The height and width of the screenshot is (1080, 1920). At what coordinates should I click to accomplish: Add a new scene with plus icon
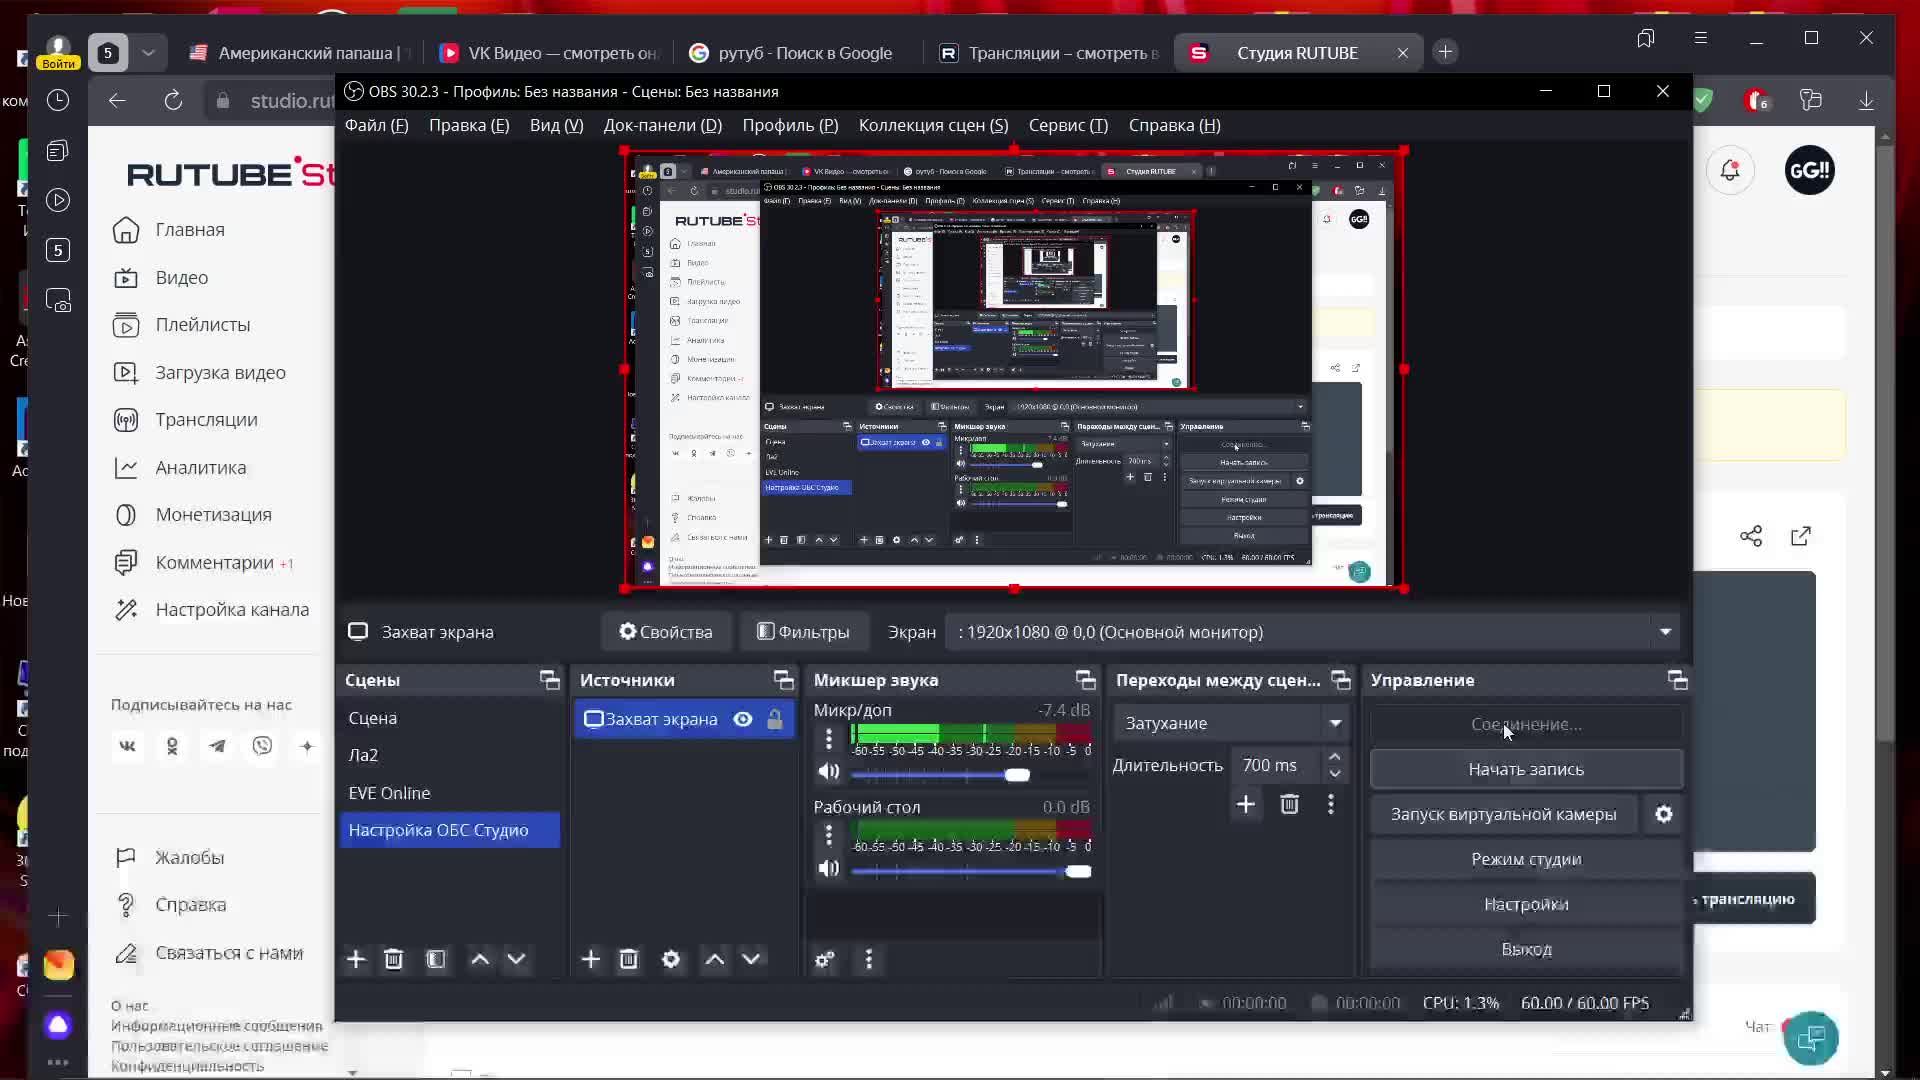click(356, 960)
